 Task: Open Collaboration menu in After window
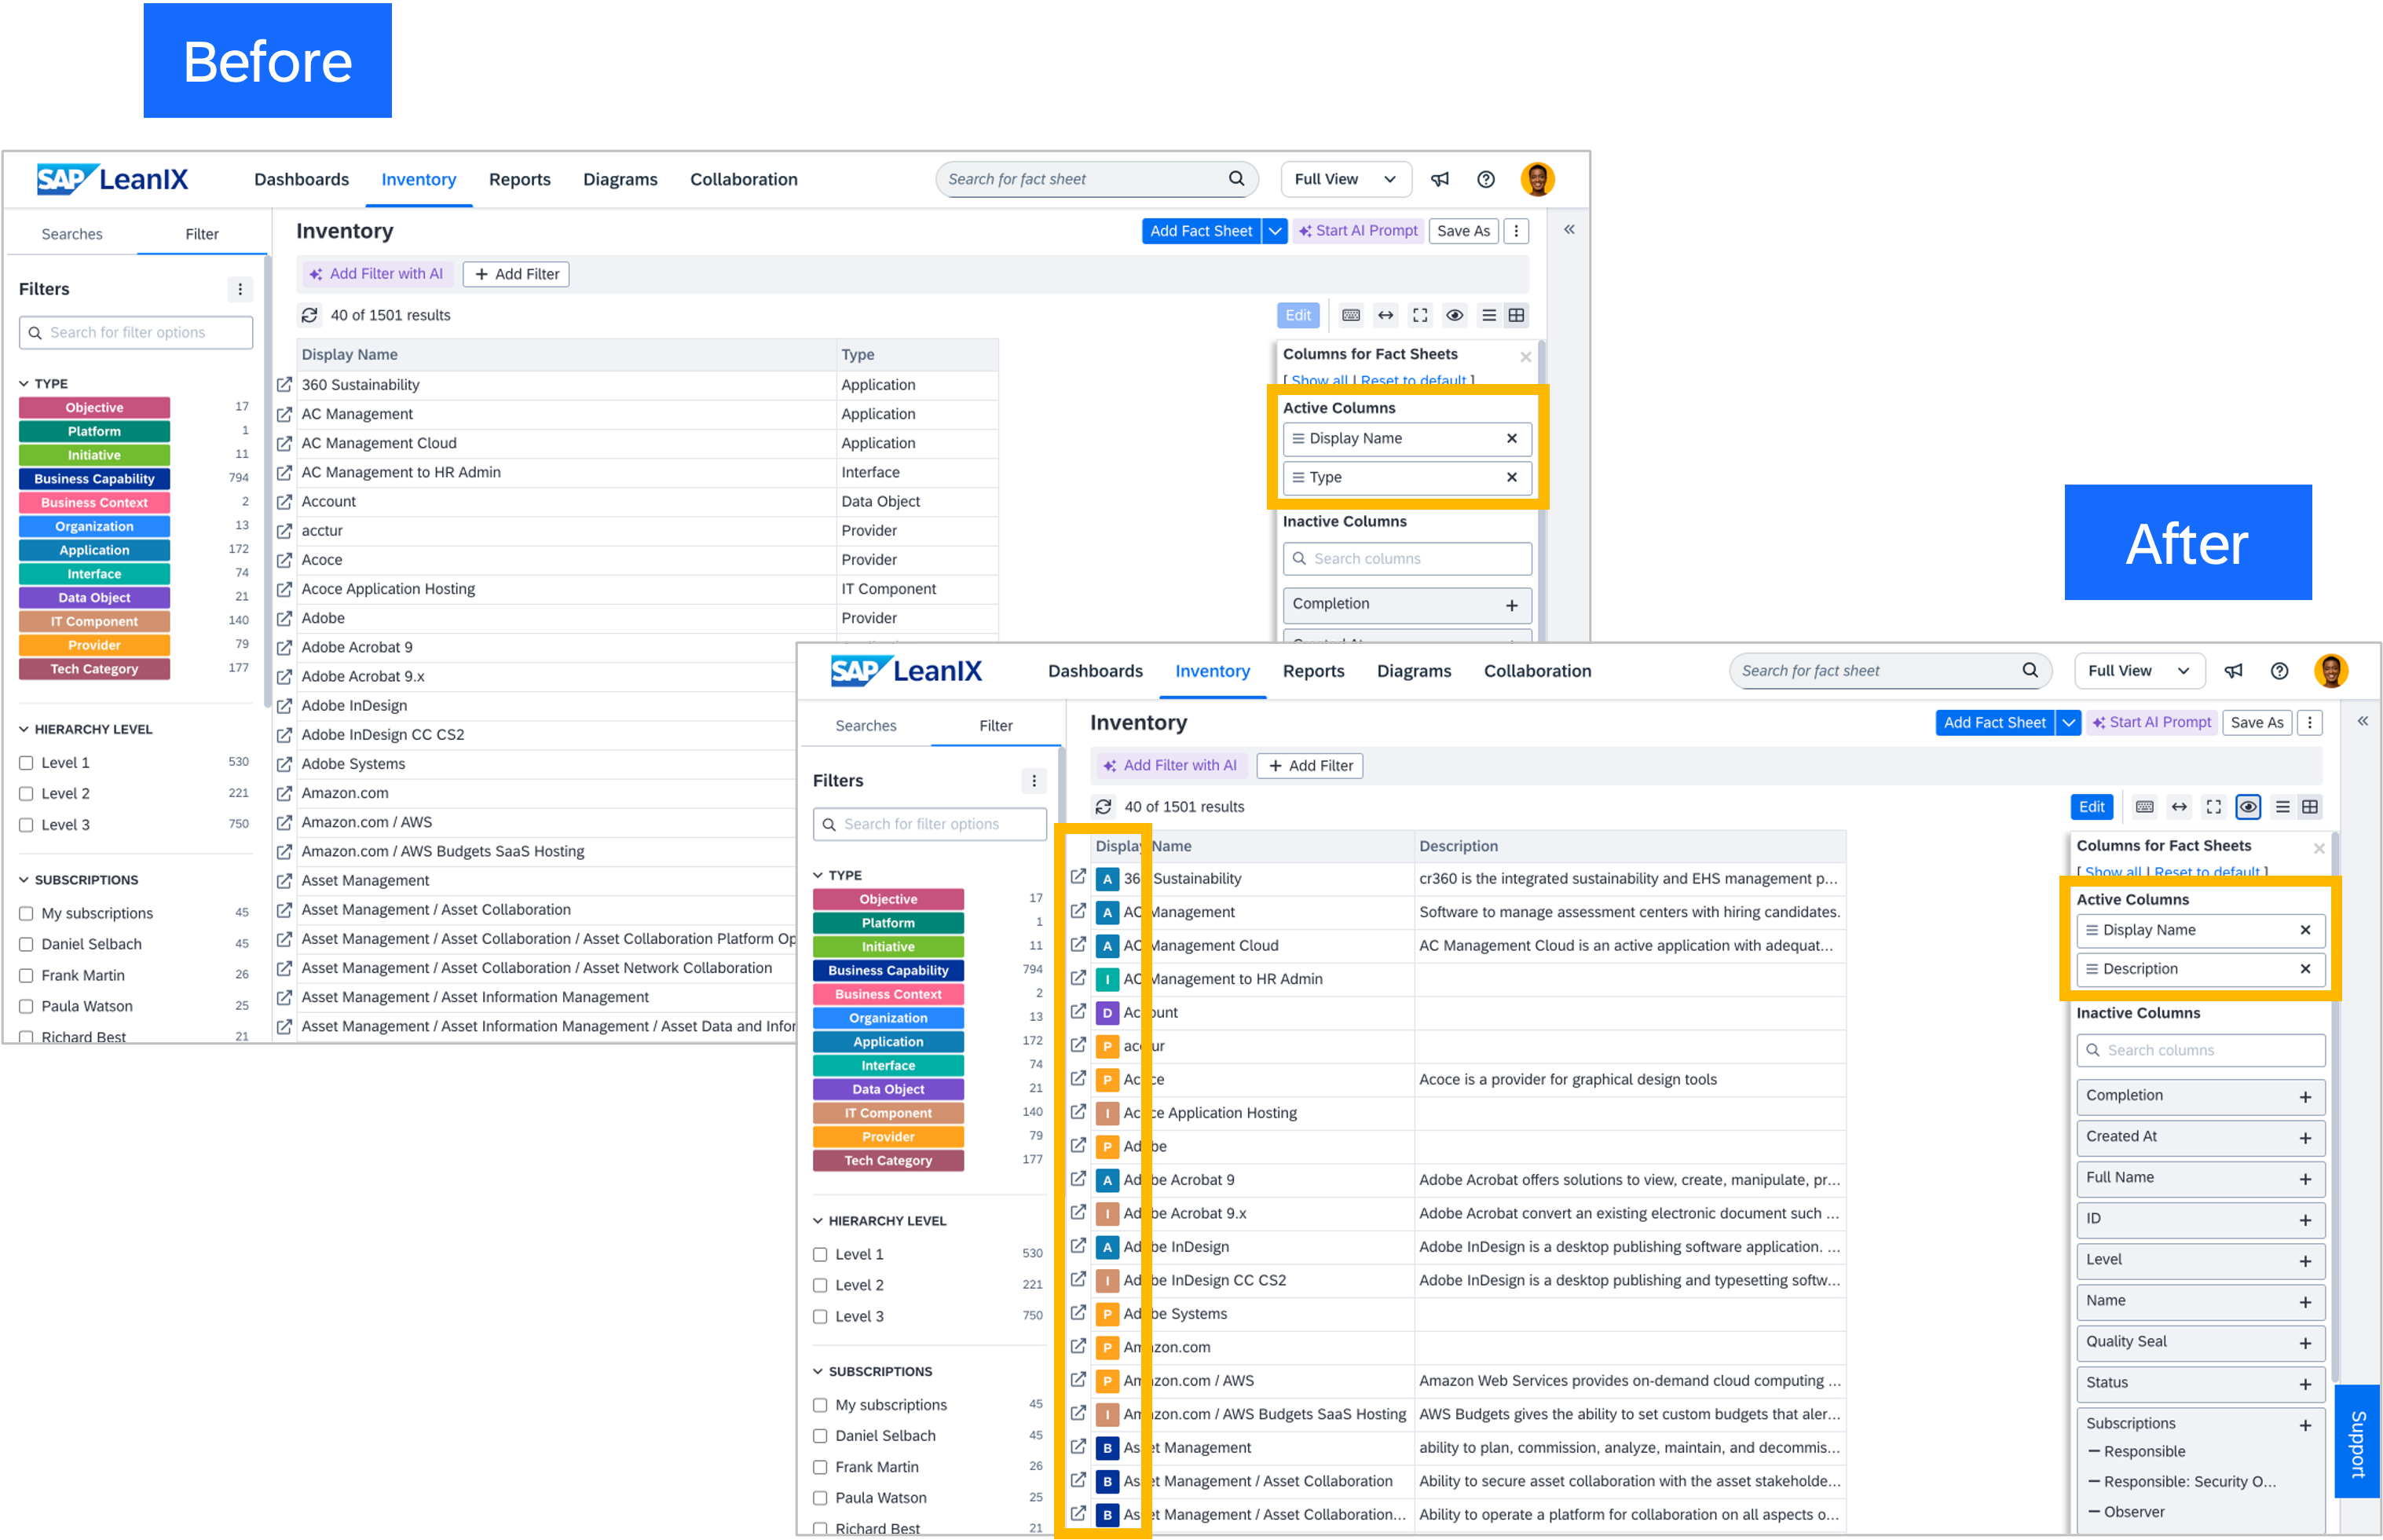point(1537,671)
